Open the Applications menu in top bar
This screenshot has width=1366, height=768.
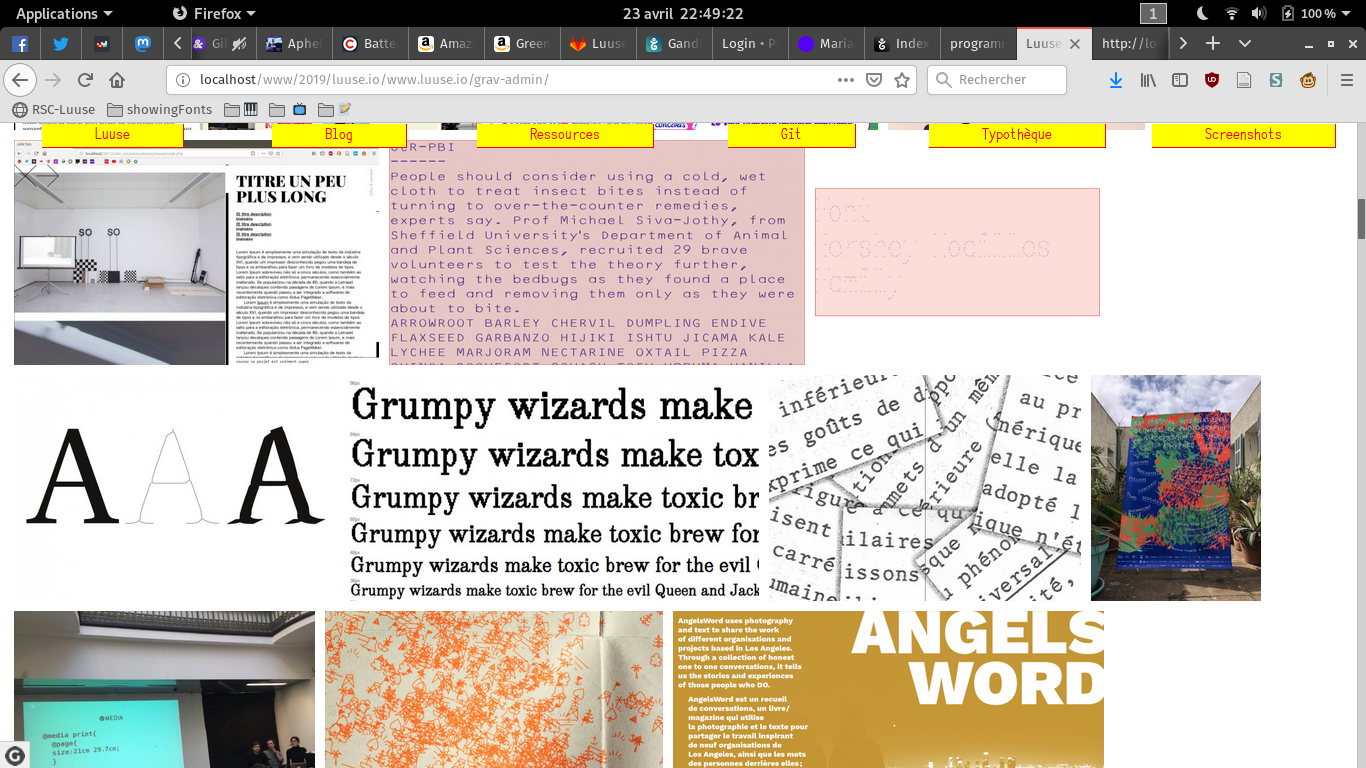pyautogui.click(x=64, y=13)
